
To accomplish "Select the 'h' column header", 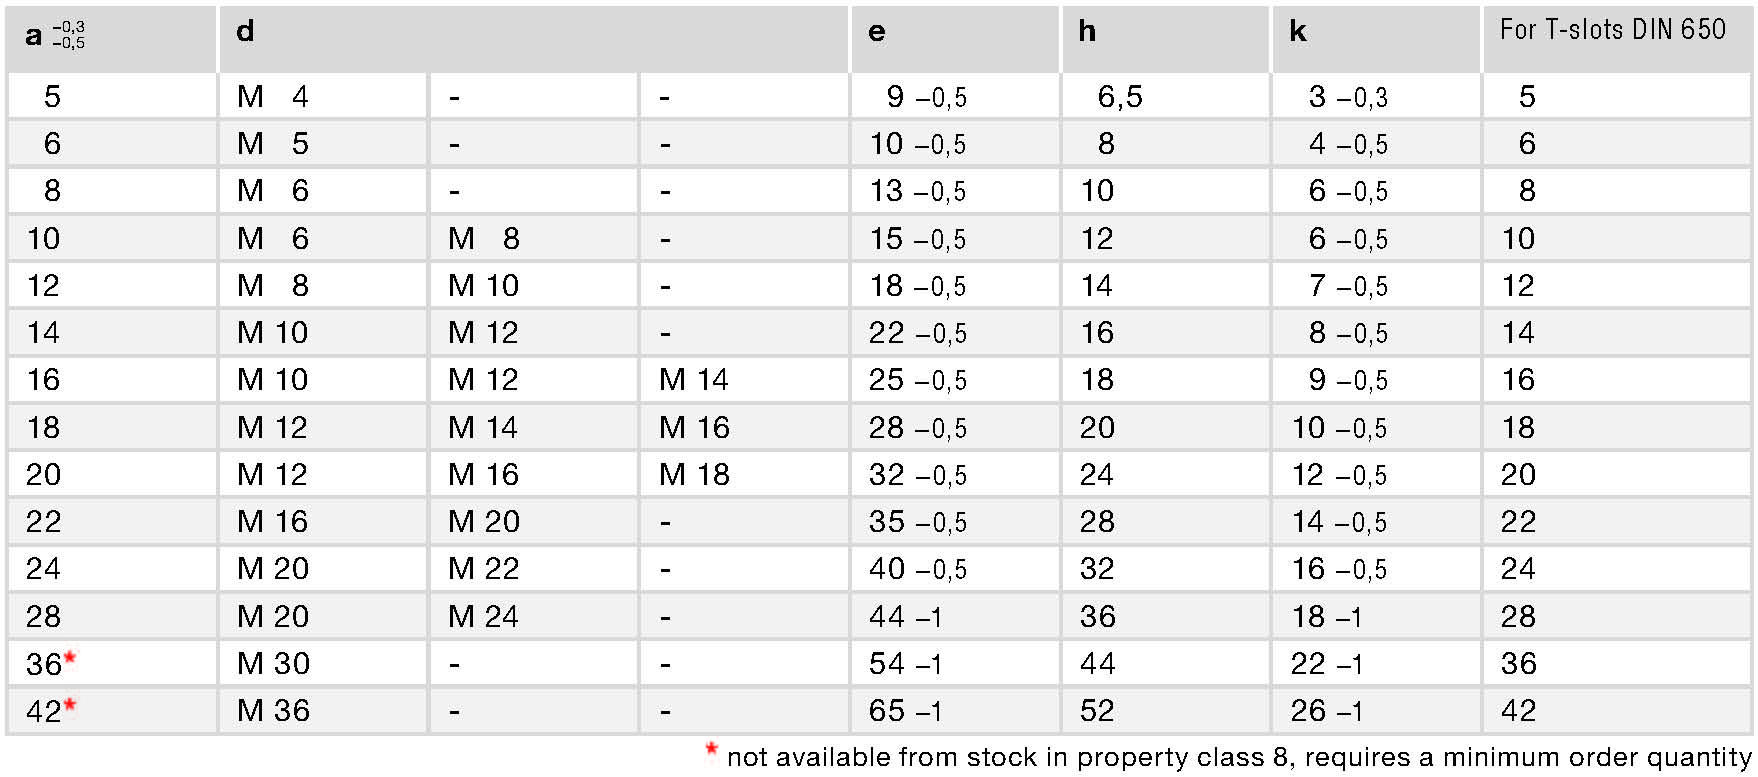I will (x=1088, y=32).
